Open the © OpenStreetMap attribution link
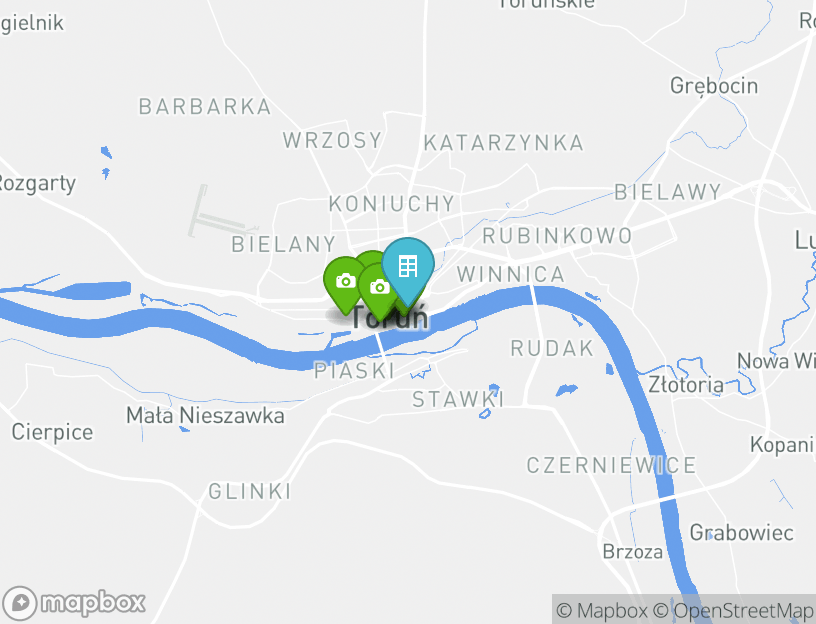 733,610
